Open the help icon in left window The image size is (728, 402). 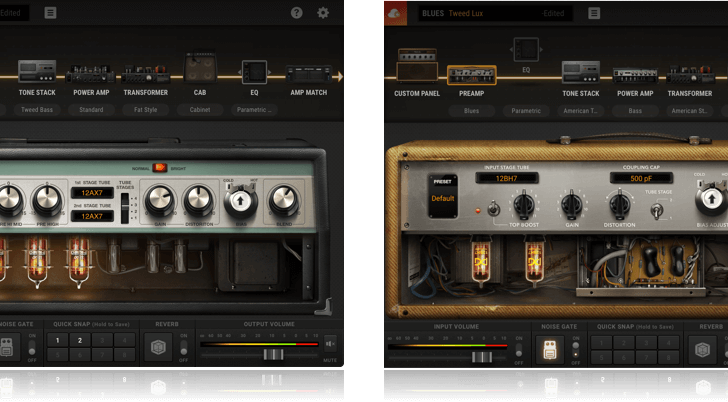point(297,13)
